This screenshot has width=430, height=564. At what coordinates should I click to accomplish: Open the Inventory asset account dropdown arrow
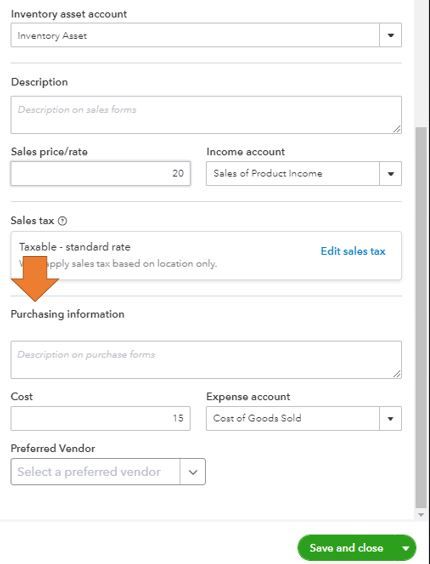(x=390, y=35)
